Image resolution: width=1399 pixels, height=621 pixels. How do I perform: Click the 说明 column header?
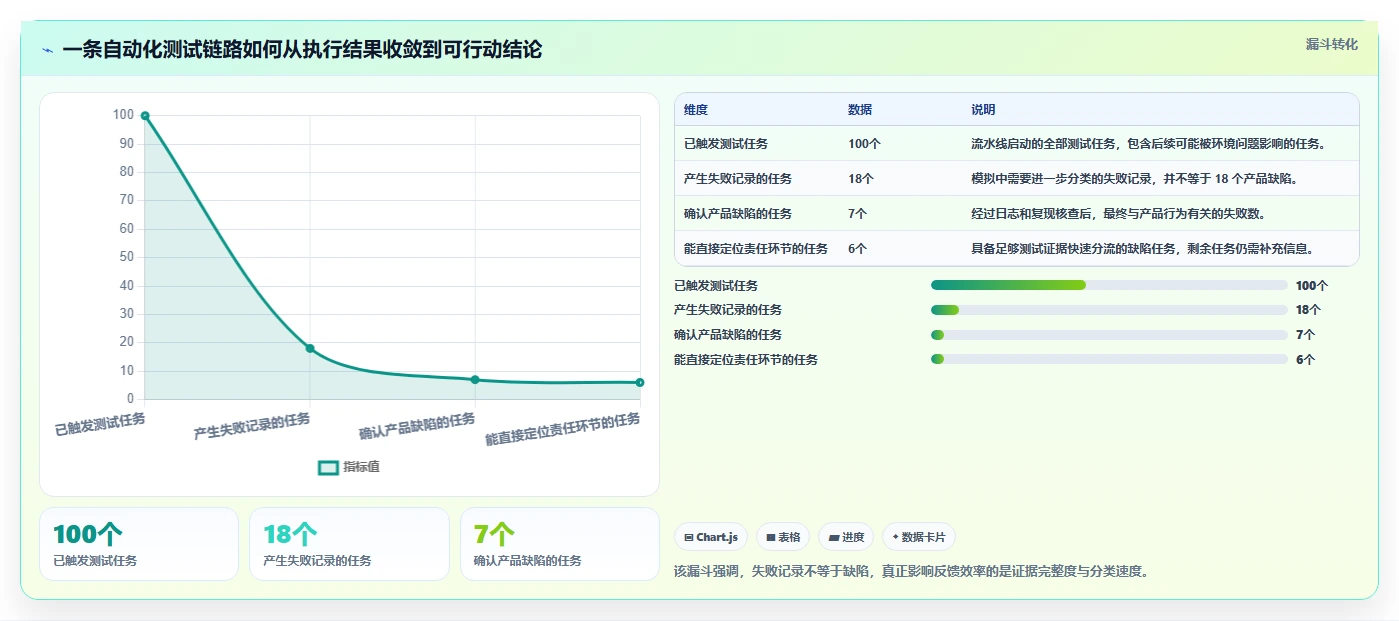(x=983, y=110)
